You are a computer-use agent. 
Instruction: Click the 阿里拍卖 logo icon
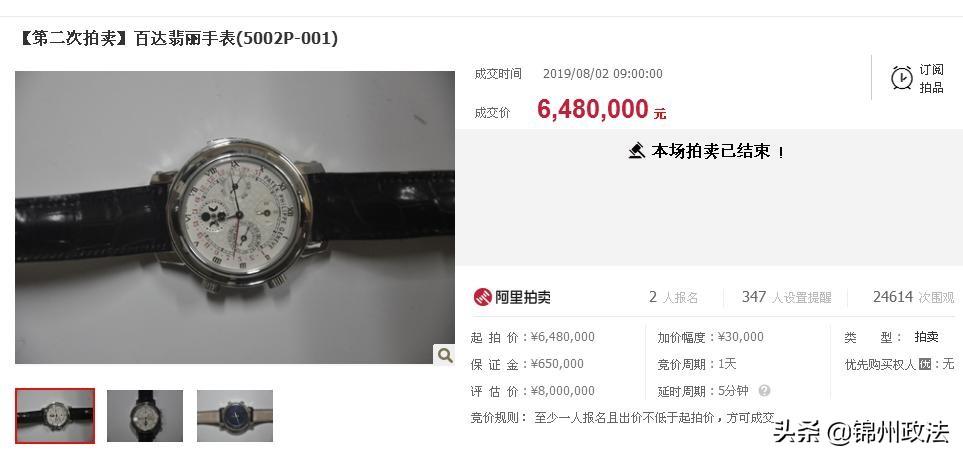[482, 297]
